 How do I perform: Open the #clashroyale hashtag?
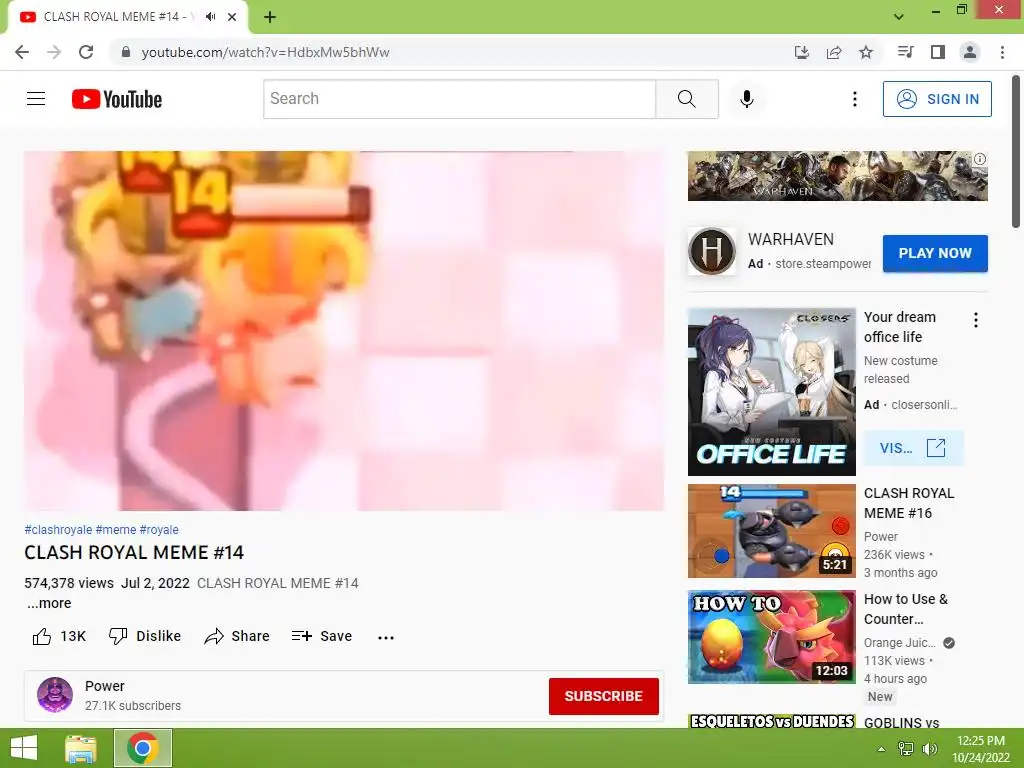click(x=58, y=530)
